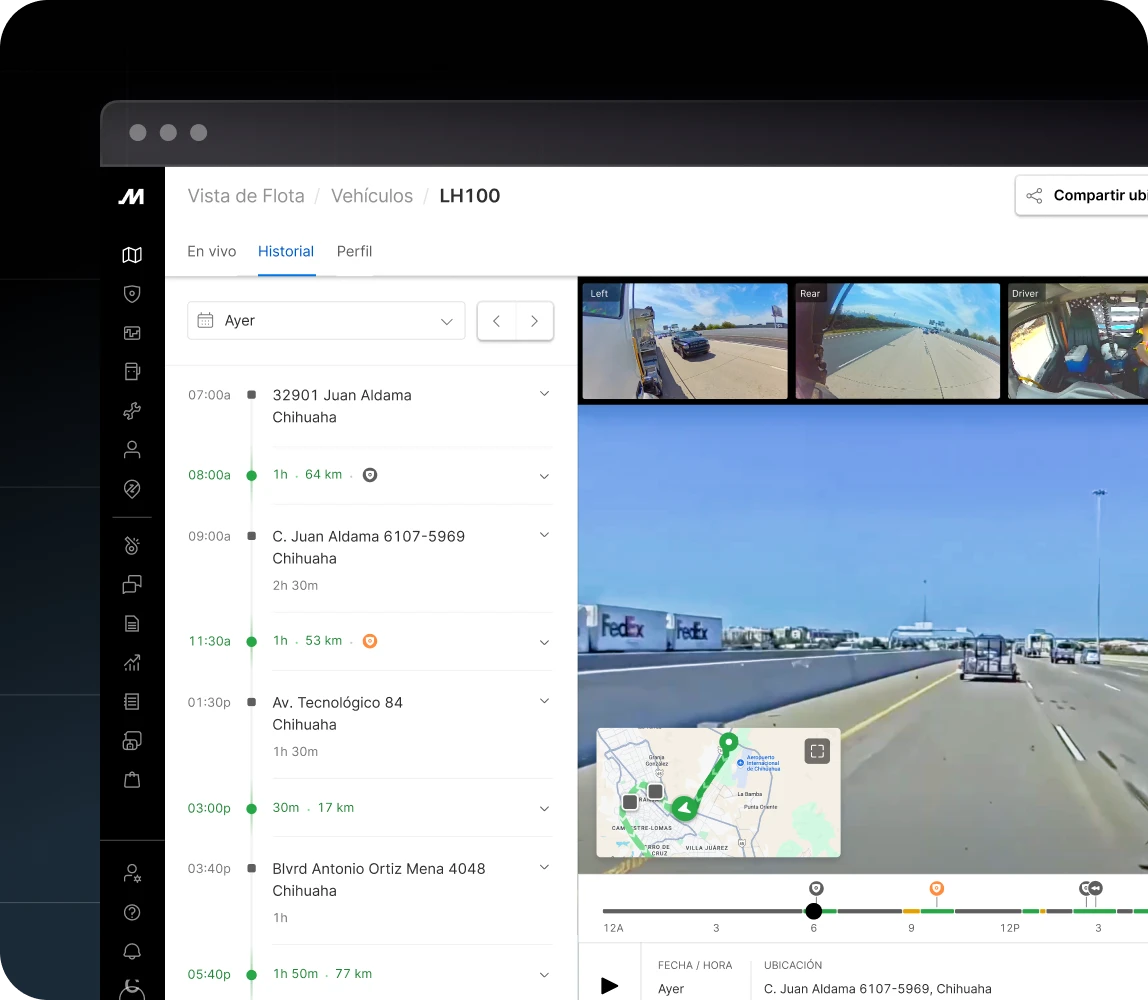
Task: Click the Motive logo in sidebar
Action: point(132,197)
